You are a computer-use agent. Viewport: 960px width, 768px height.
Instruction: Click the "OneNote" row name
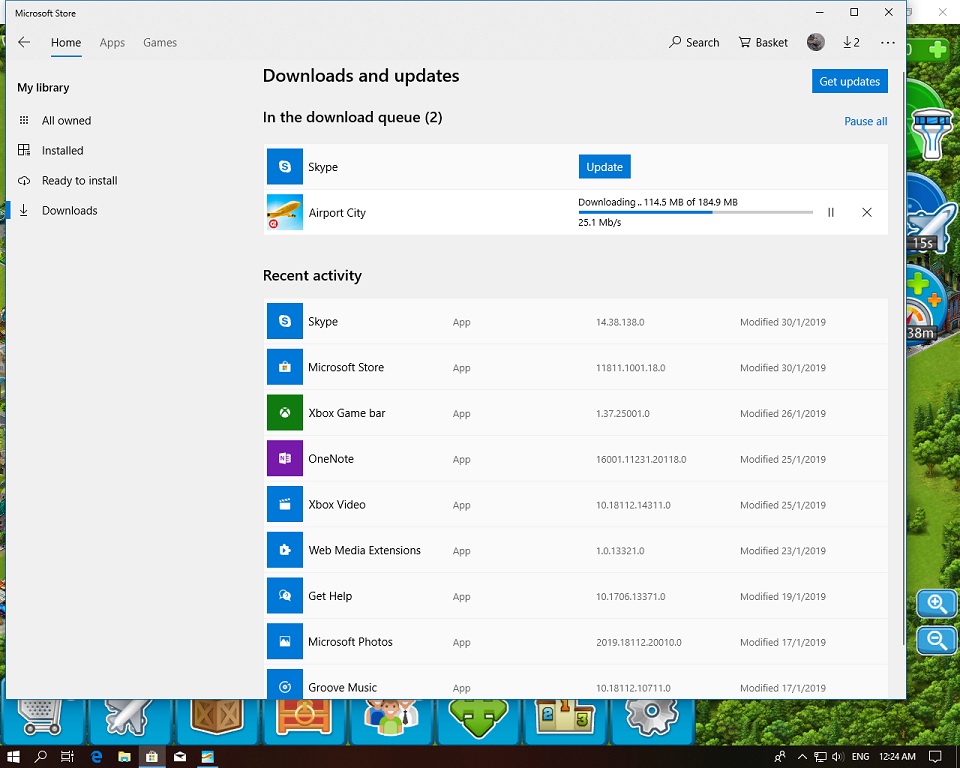pyautogui.click(x=331, y=459)
